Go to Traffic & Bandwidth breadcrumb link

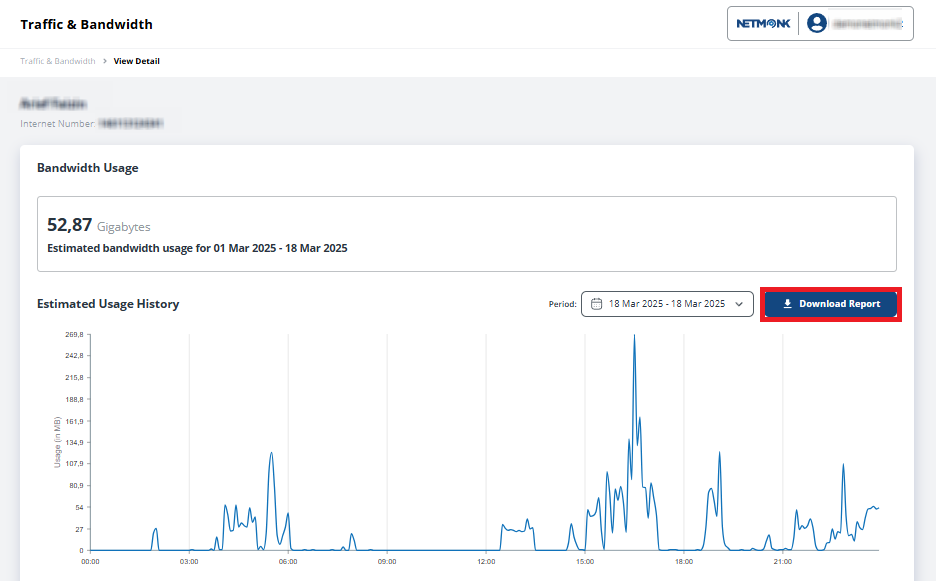click(58, 61)
